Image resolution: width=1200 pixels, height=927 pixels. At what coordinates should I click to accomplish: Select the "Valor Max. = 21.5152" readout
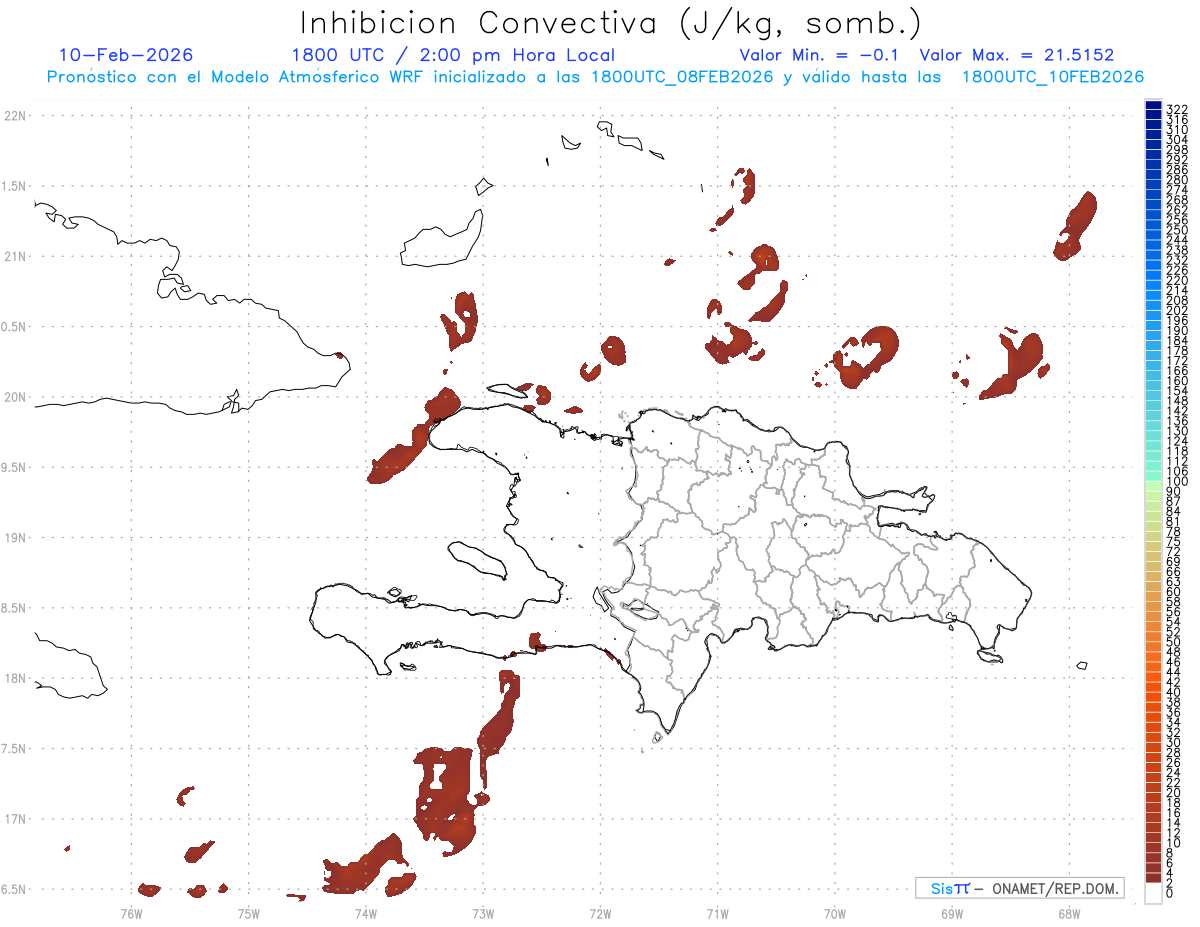(1016, 55)
